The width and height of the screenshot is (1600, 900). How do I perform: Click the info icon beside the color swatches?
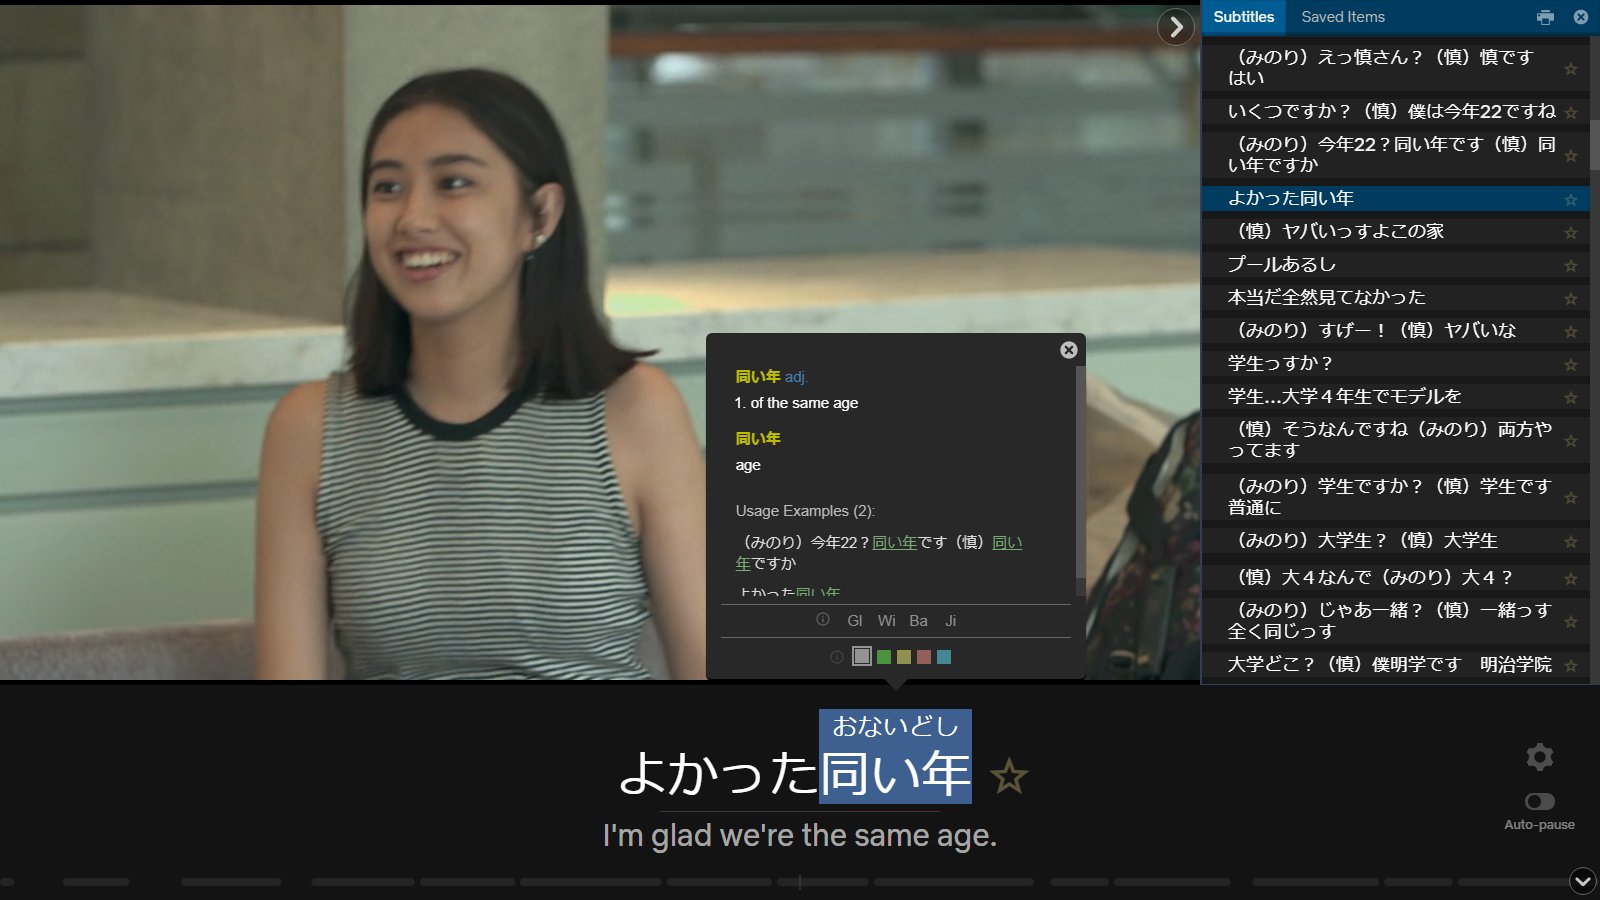[x=837, y=657]
